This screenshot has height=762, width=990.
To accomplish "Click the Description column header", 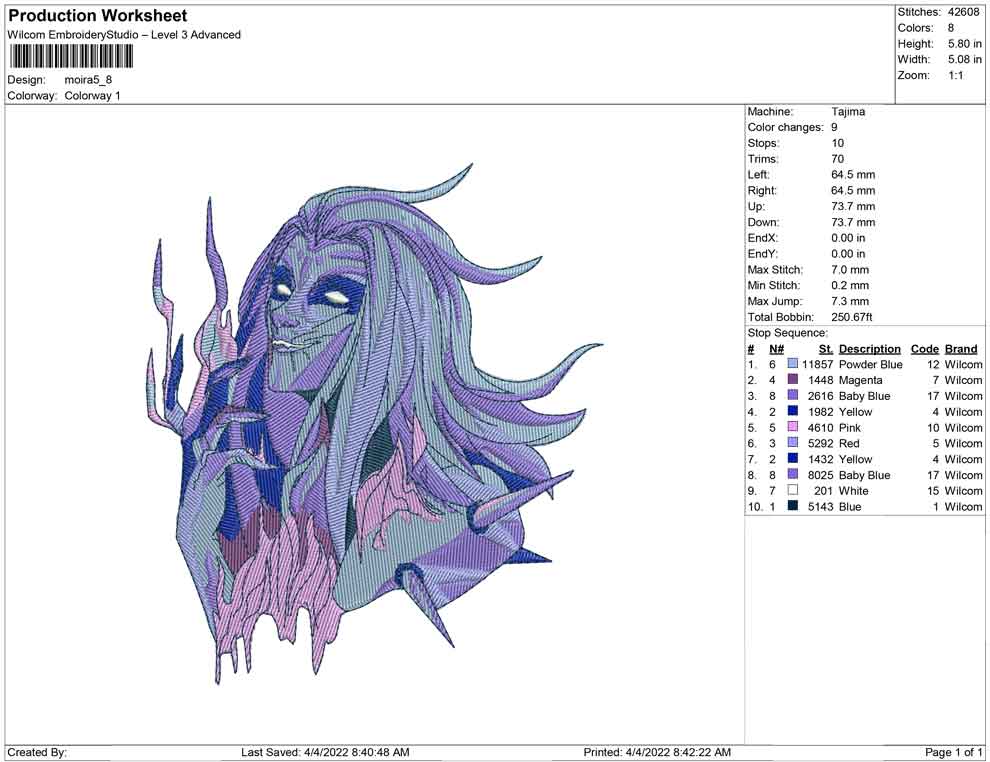I will click(869, 349).
